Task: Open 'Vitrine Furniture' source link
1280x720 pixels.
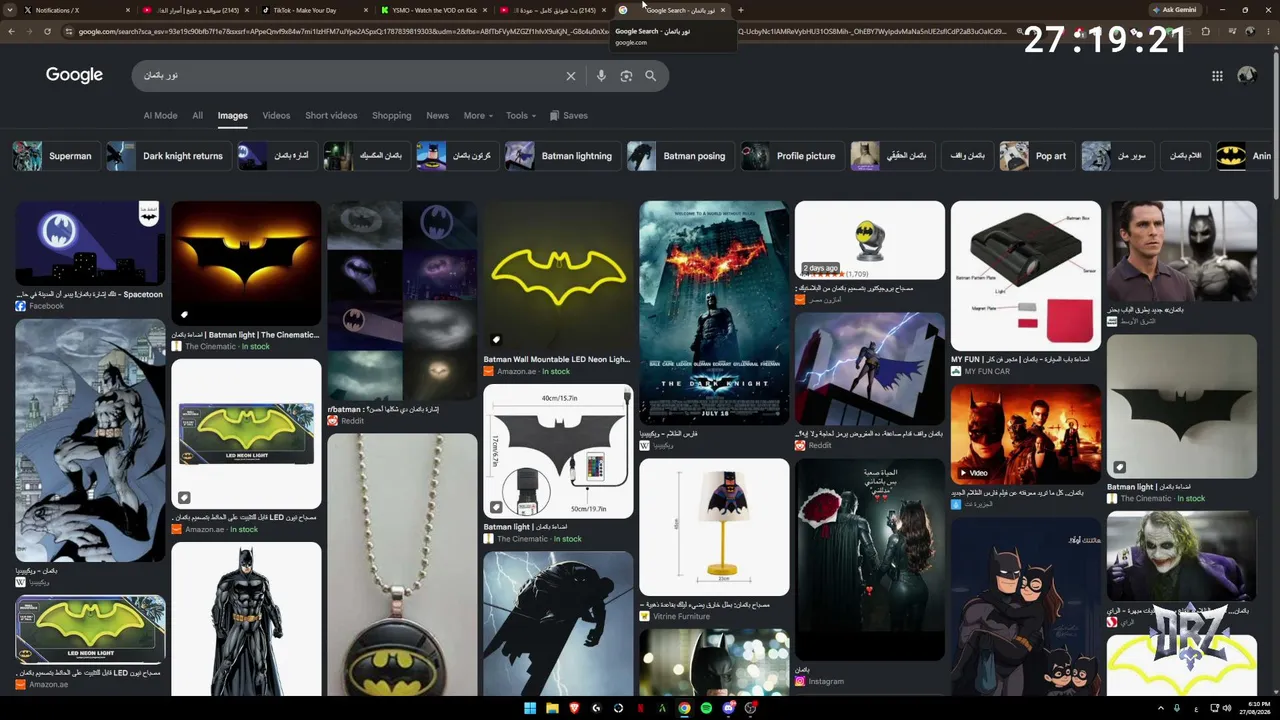Action: point(681,616)
